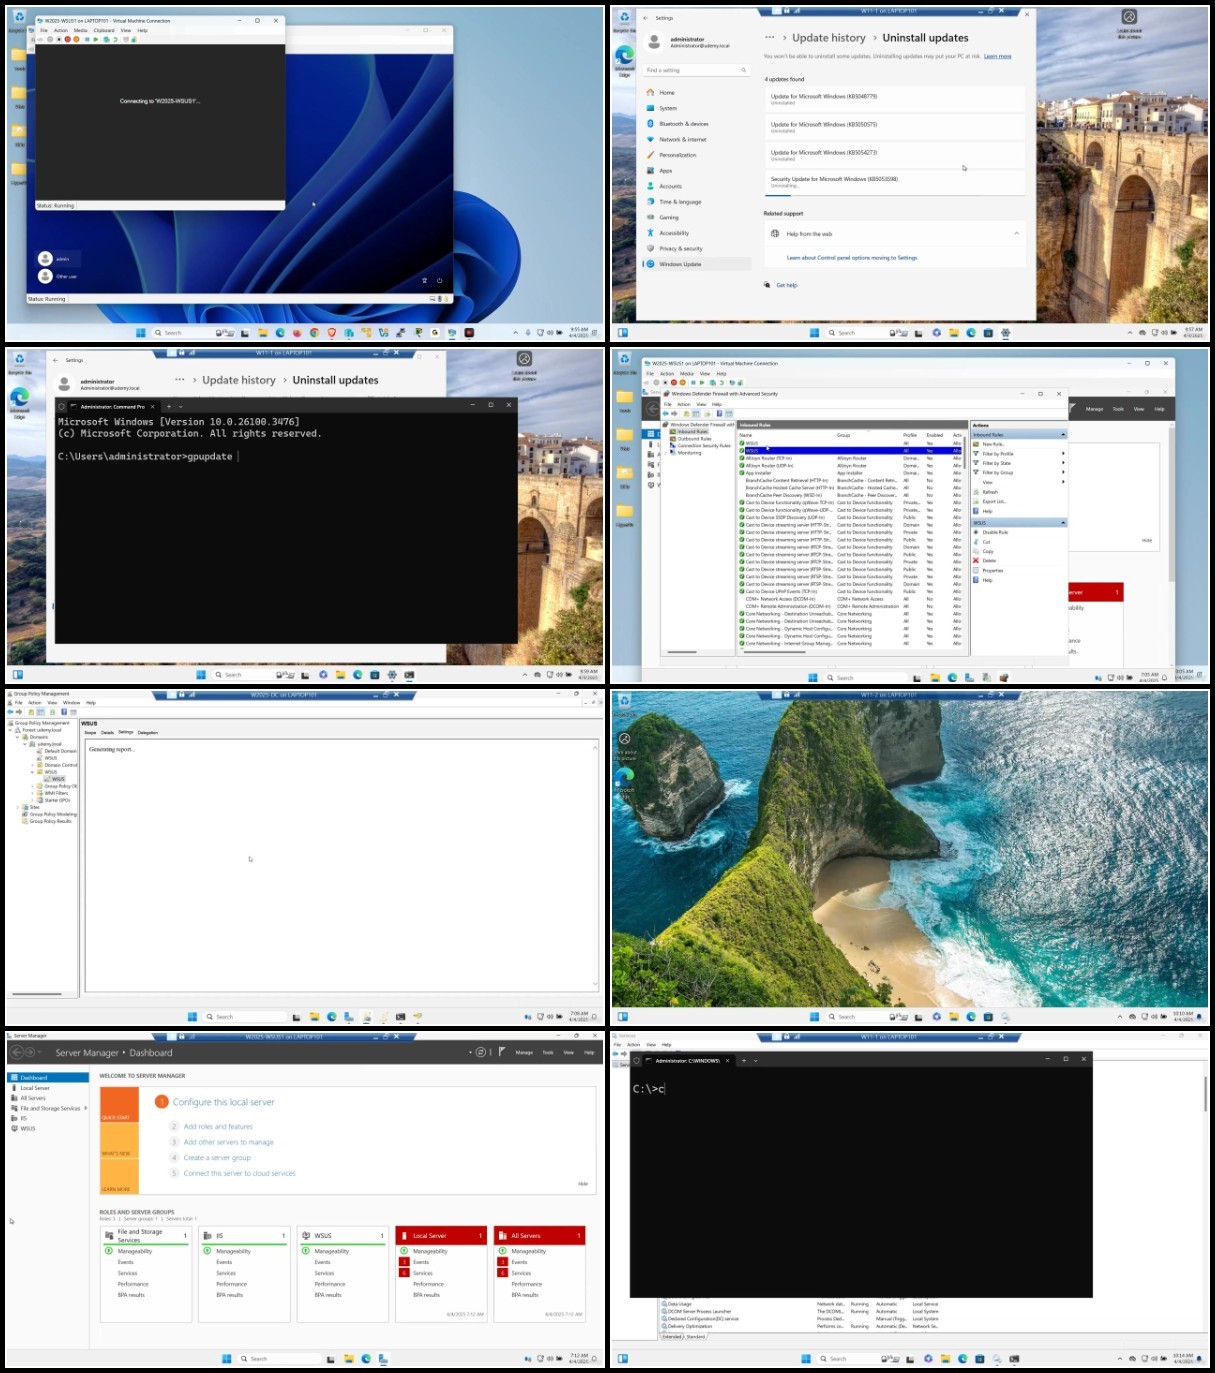
Task: Click the refresh icon in the Server Manager Dashboard header
Action: point(481,1052)
